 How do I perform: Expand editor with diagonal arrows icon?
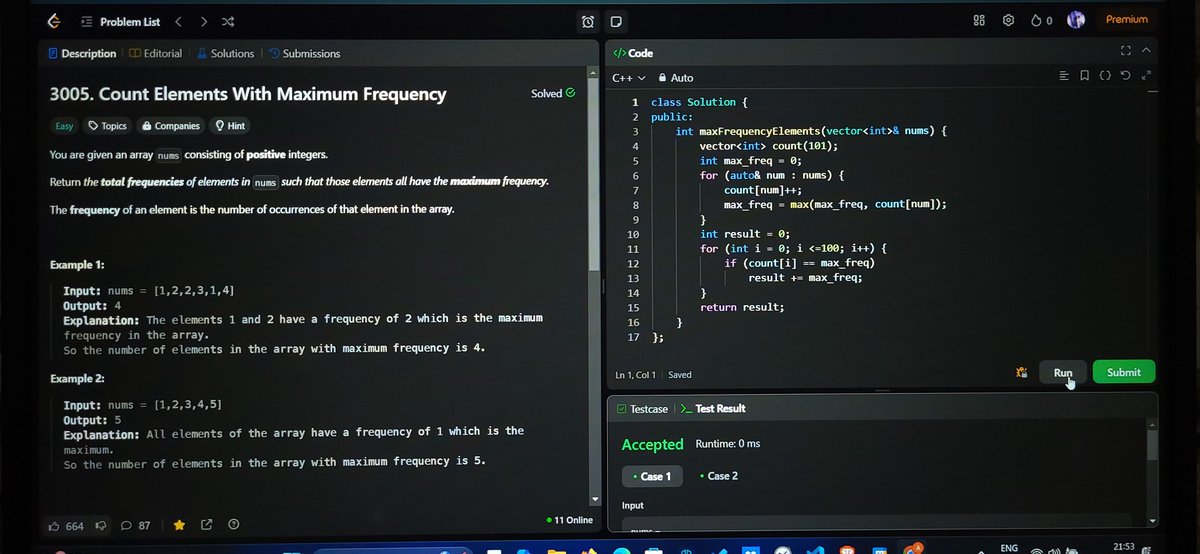pyautogui.click(x=1147, y=76)
